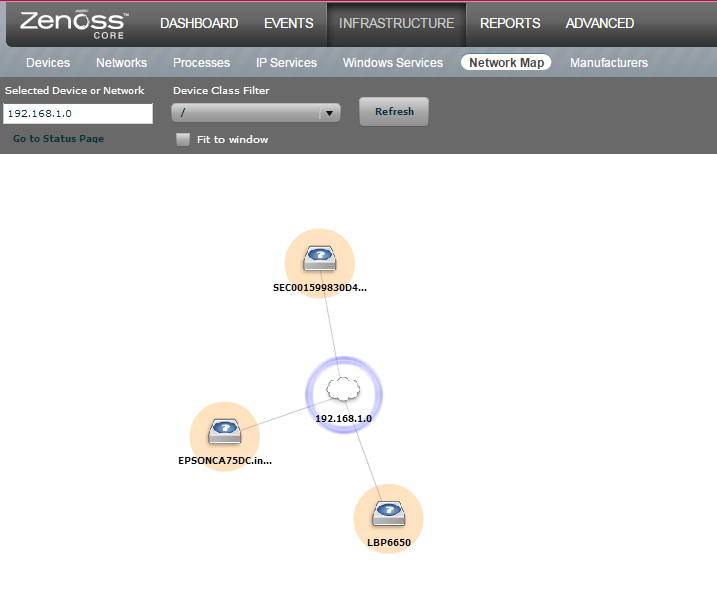The image size is (717, 594).
Task: Switch to the Windows Services tab
Action: pyautogui.click(x=393, y=63)
